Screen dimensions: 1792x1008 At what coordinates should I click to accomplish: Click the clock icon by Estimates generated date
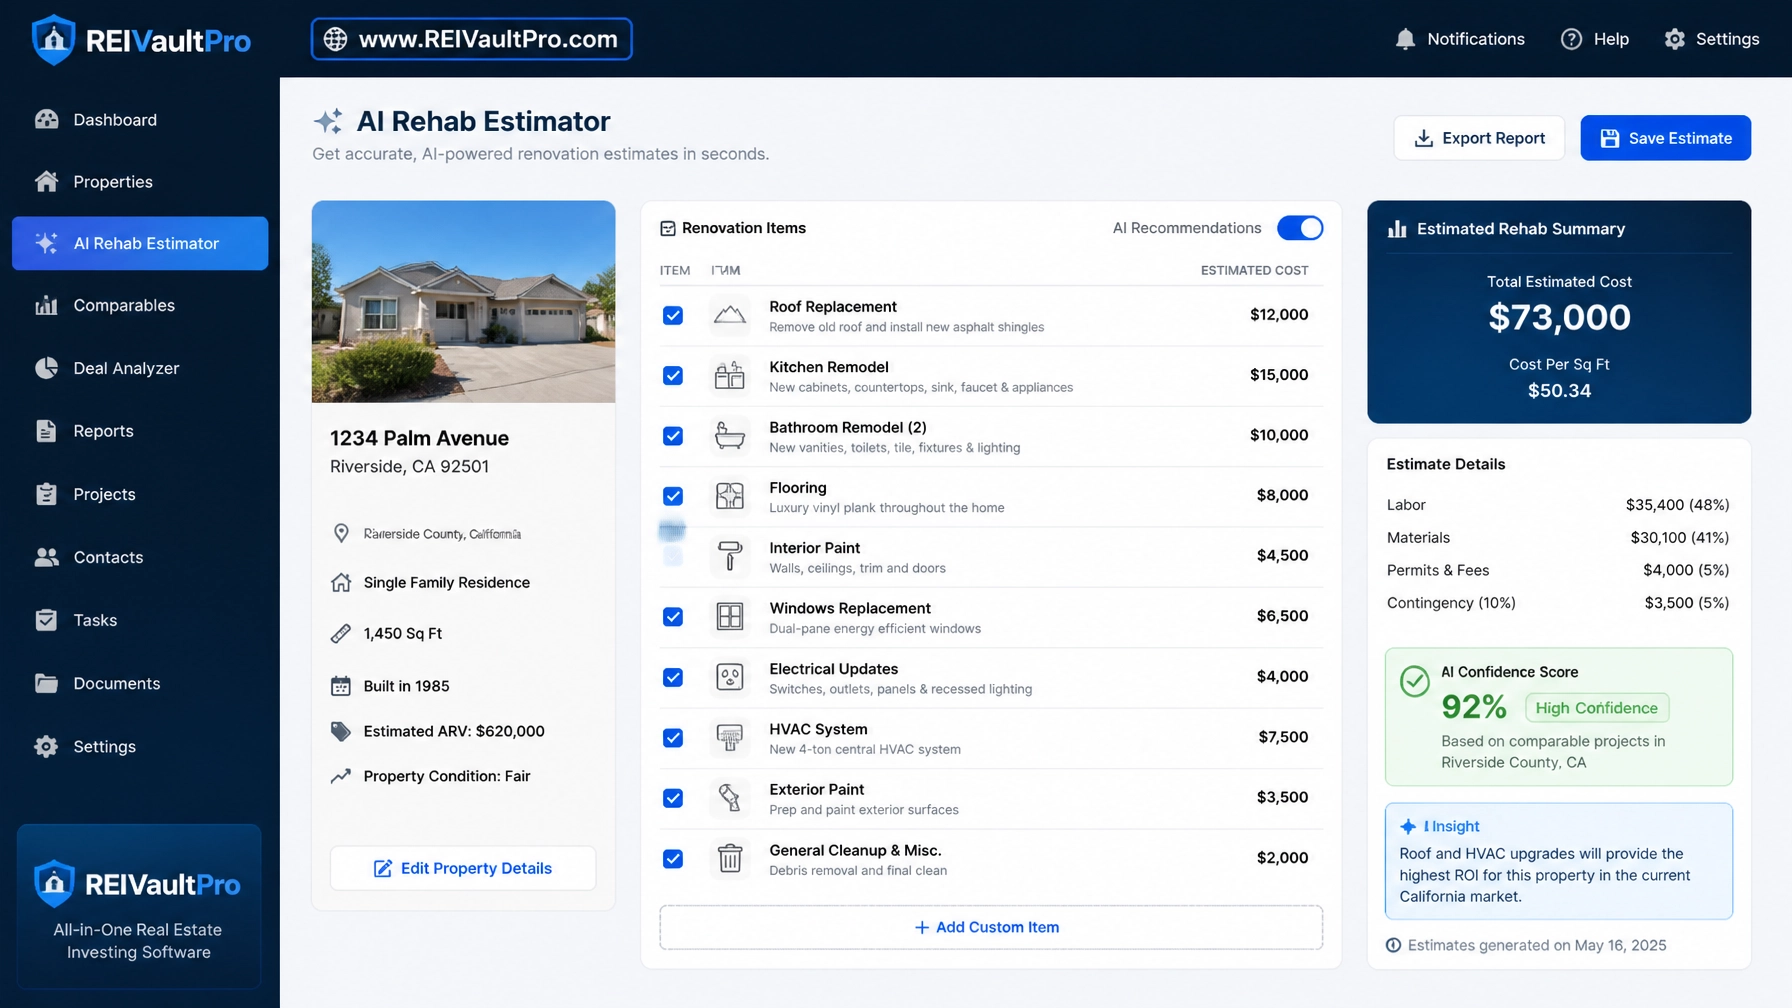coord(1393,945)
